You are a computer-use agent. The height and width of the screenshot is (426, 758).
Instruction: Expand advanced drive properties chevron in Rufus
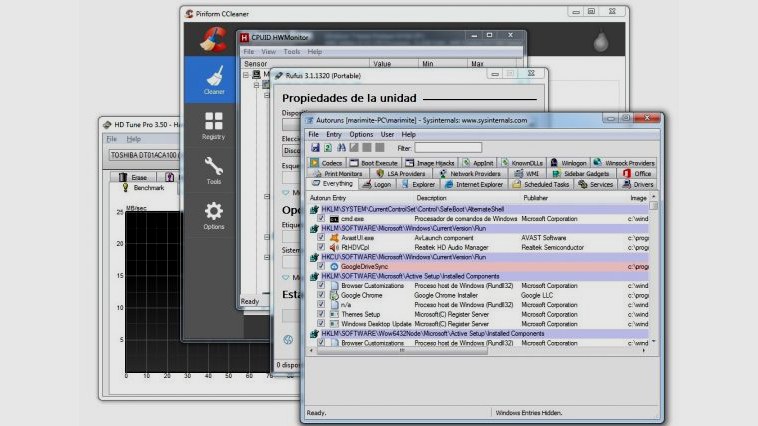(x=286, y=192)
